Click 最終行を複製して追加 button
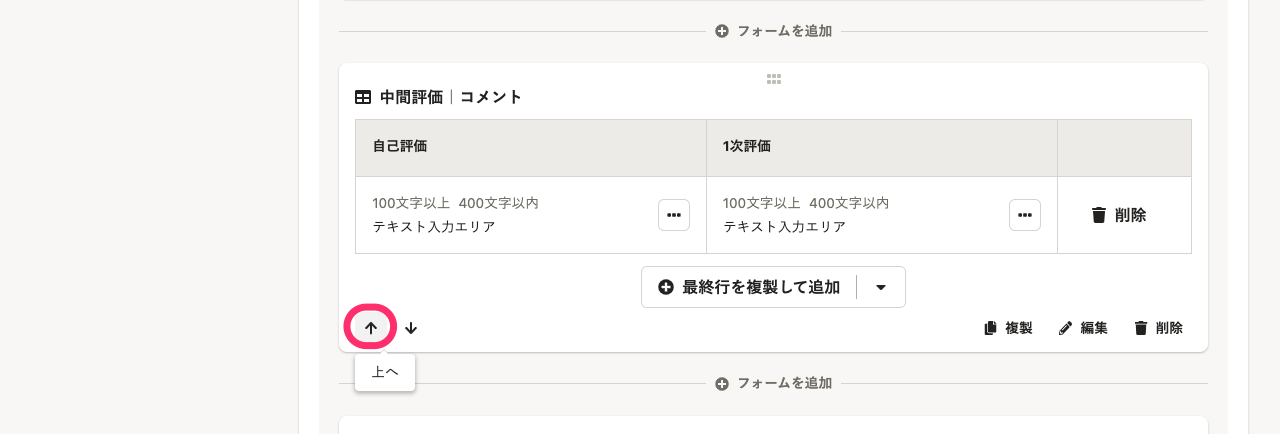This screenshot has width=1280, height=434. point(749,287)
